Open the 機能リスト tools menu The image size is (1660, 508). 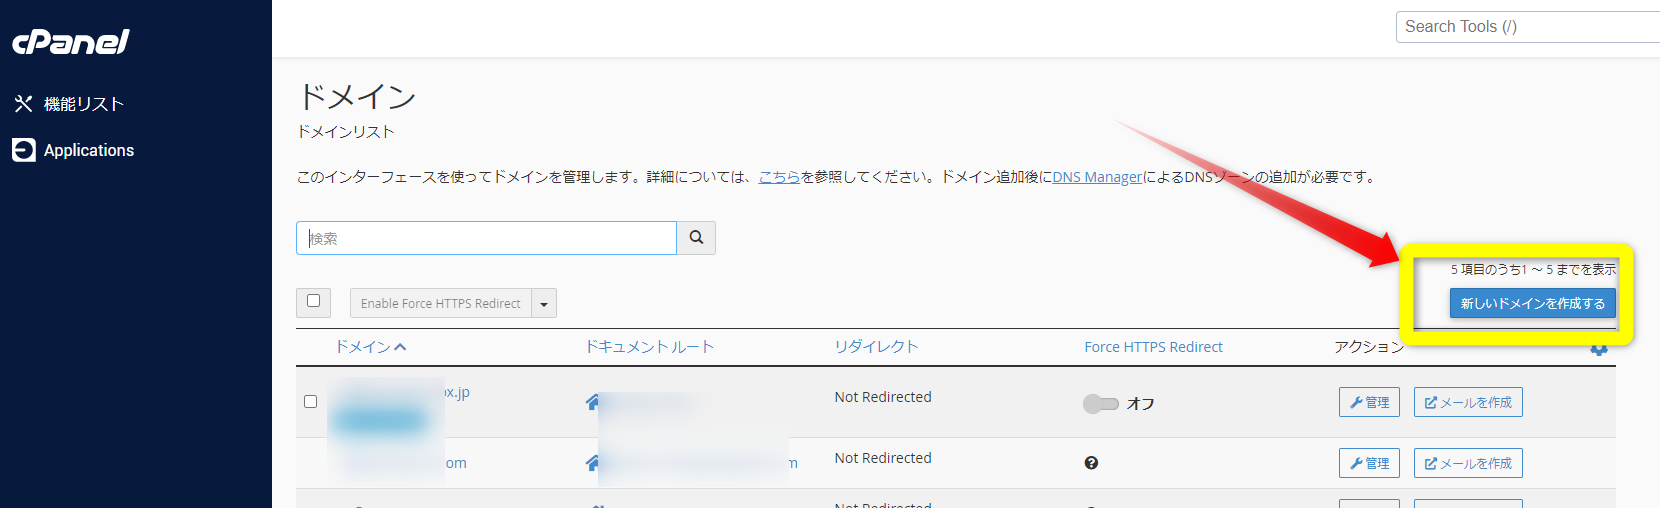click(69, 104)
